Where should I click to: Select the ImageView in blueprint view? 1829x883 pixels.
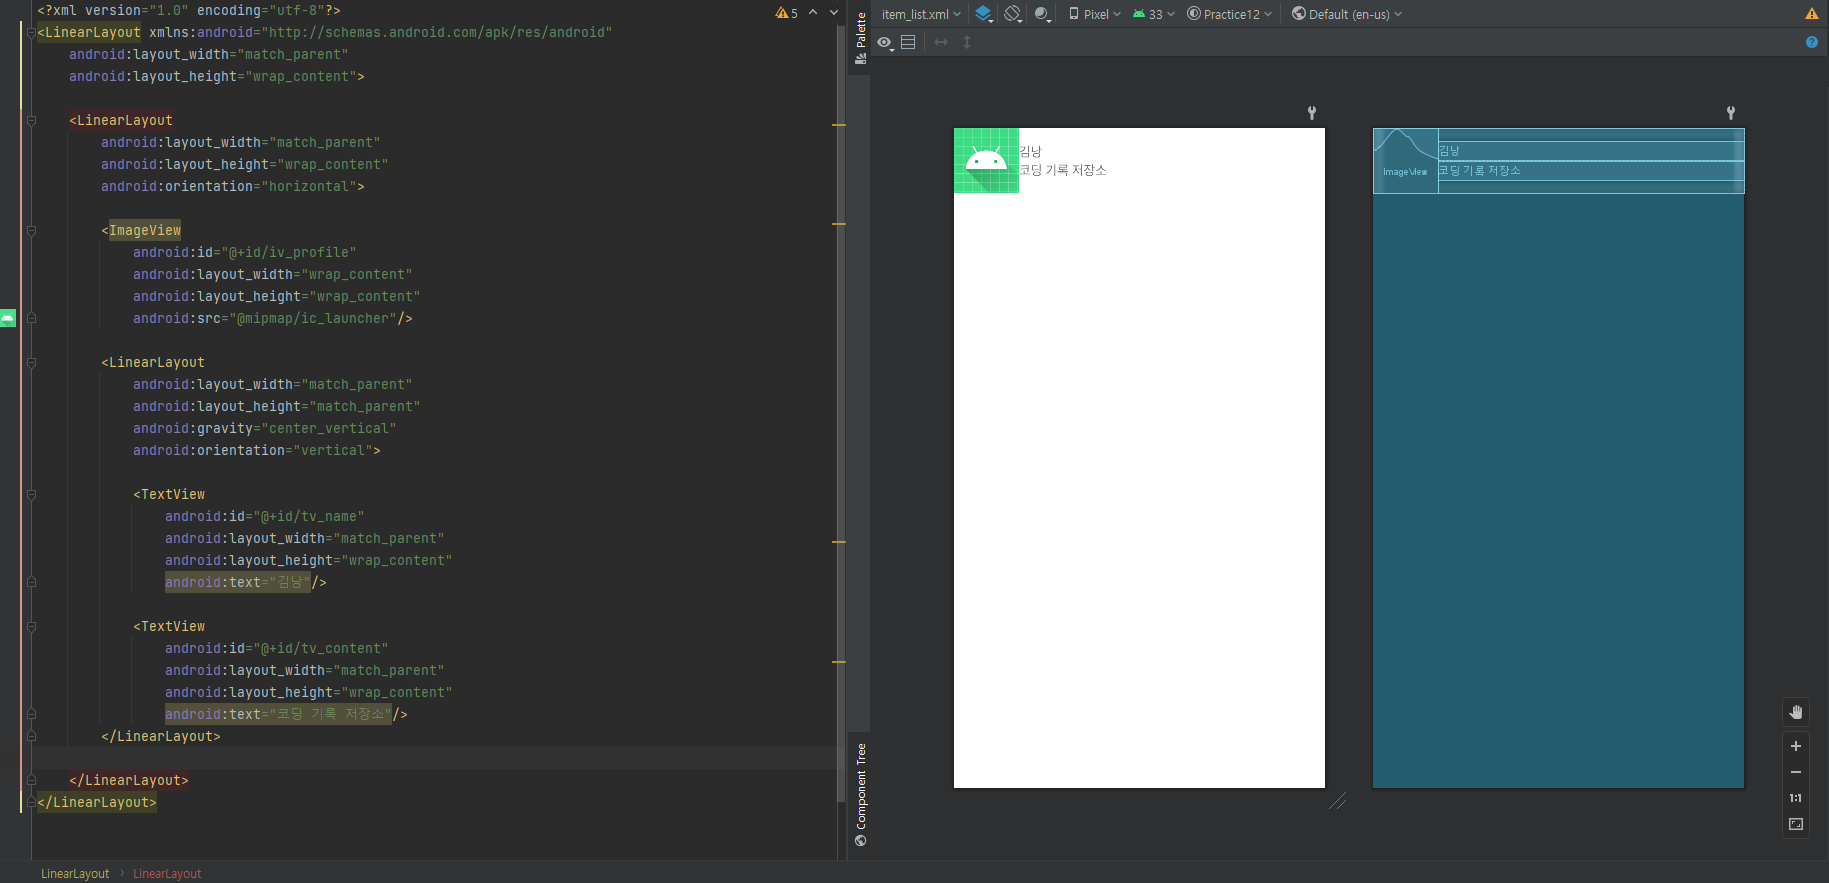tap(1405, 161)
